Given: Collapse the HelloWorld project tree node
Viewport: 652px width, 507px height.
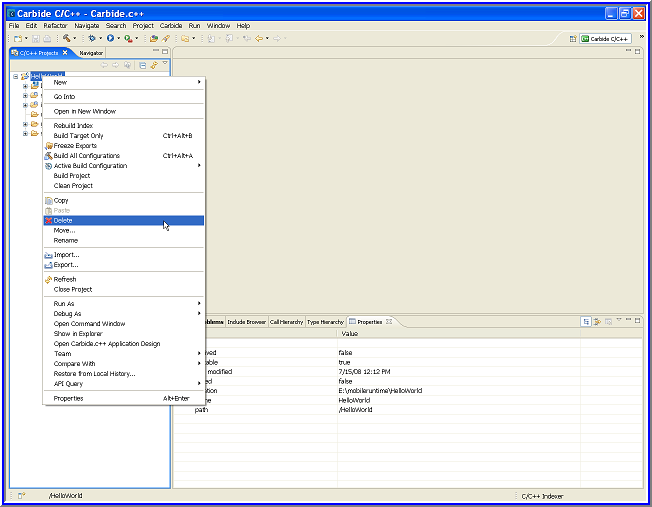Looking at the screenshot, I should coord(15,76).
